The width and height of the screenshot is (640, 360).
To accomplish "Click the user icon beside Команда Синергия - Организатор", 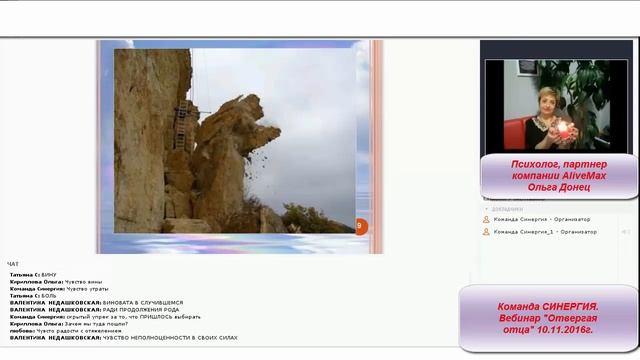I will pyautogui.click(x=486, y=220).
